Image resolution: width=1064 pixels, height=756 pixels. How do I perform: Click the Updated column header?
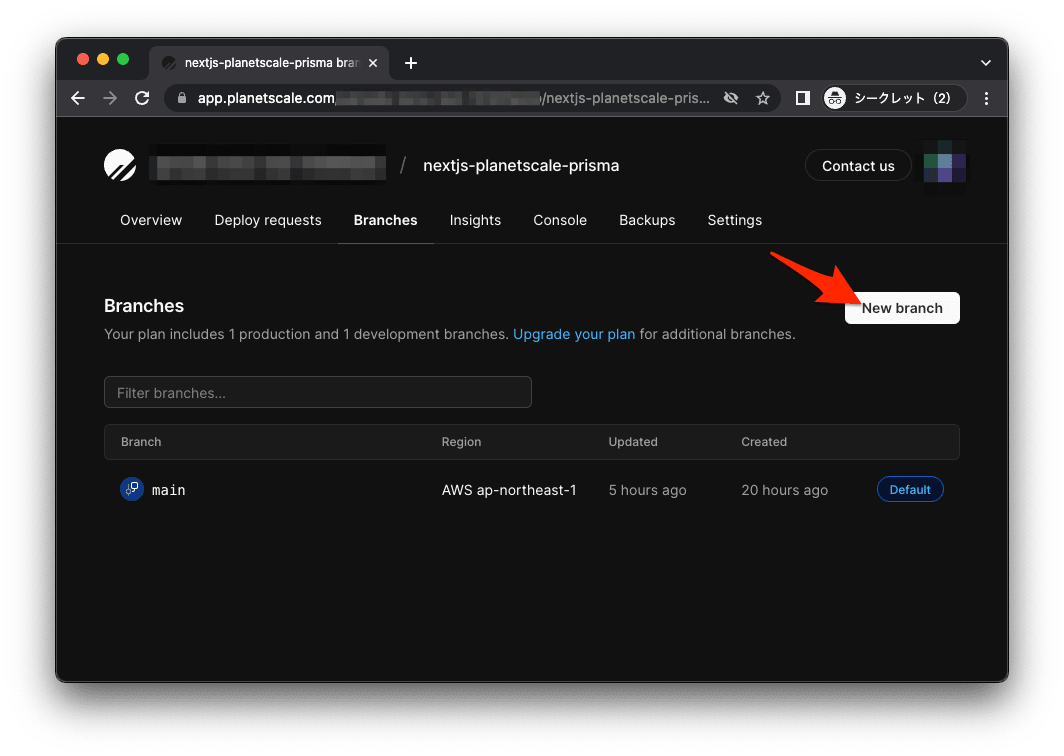[x=633, y=442]
